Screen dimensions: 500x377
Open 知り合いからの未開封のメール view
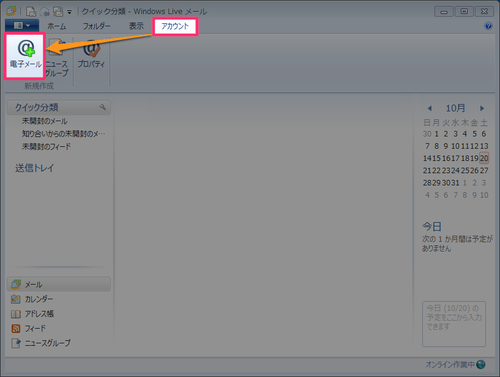coord(63,134)
